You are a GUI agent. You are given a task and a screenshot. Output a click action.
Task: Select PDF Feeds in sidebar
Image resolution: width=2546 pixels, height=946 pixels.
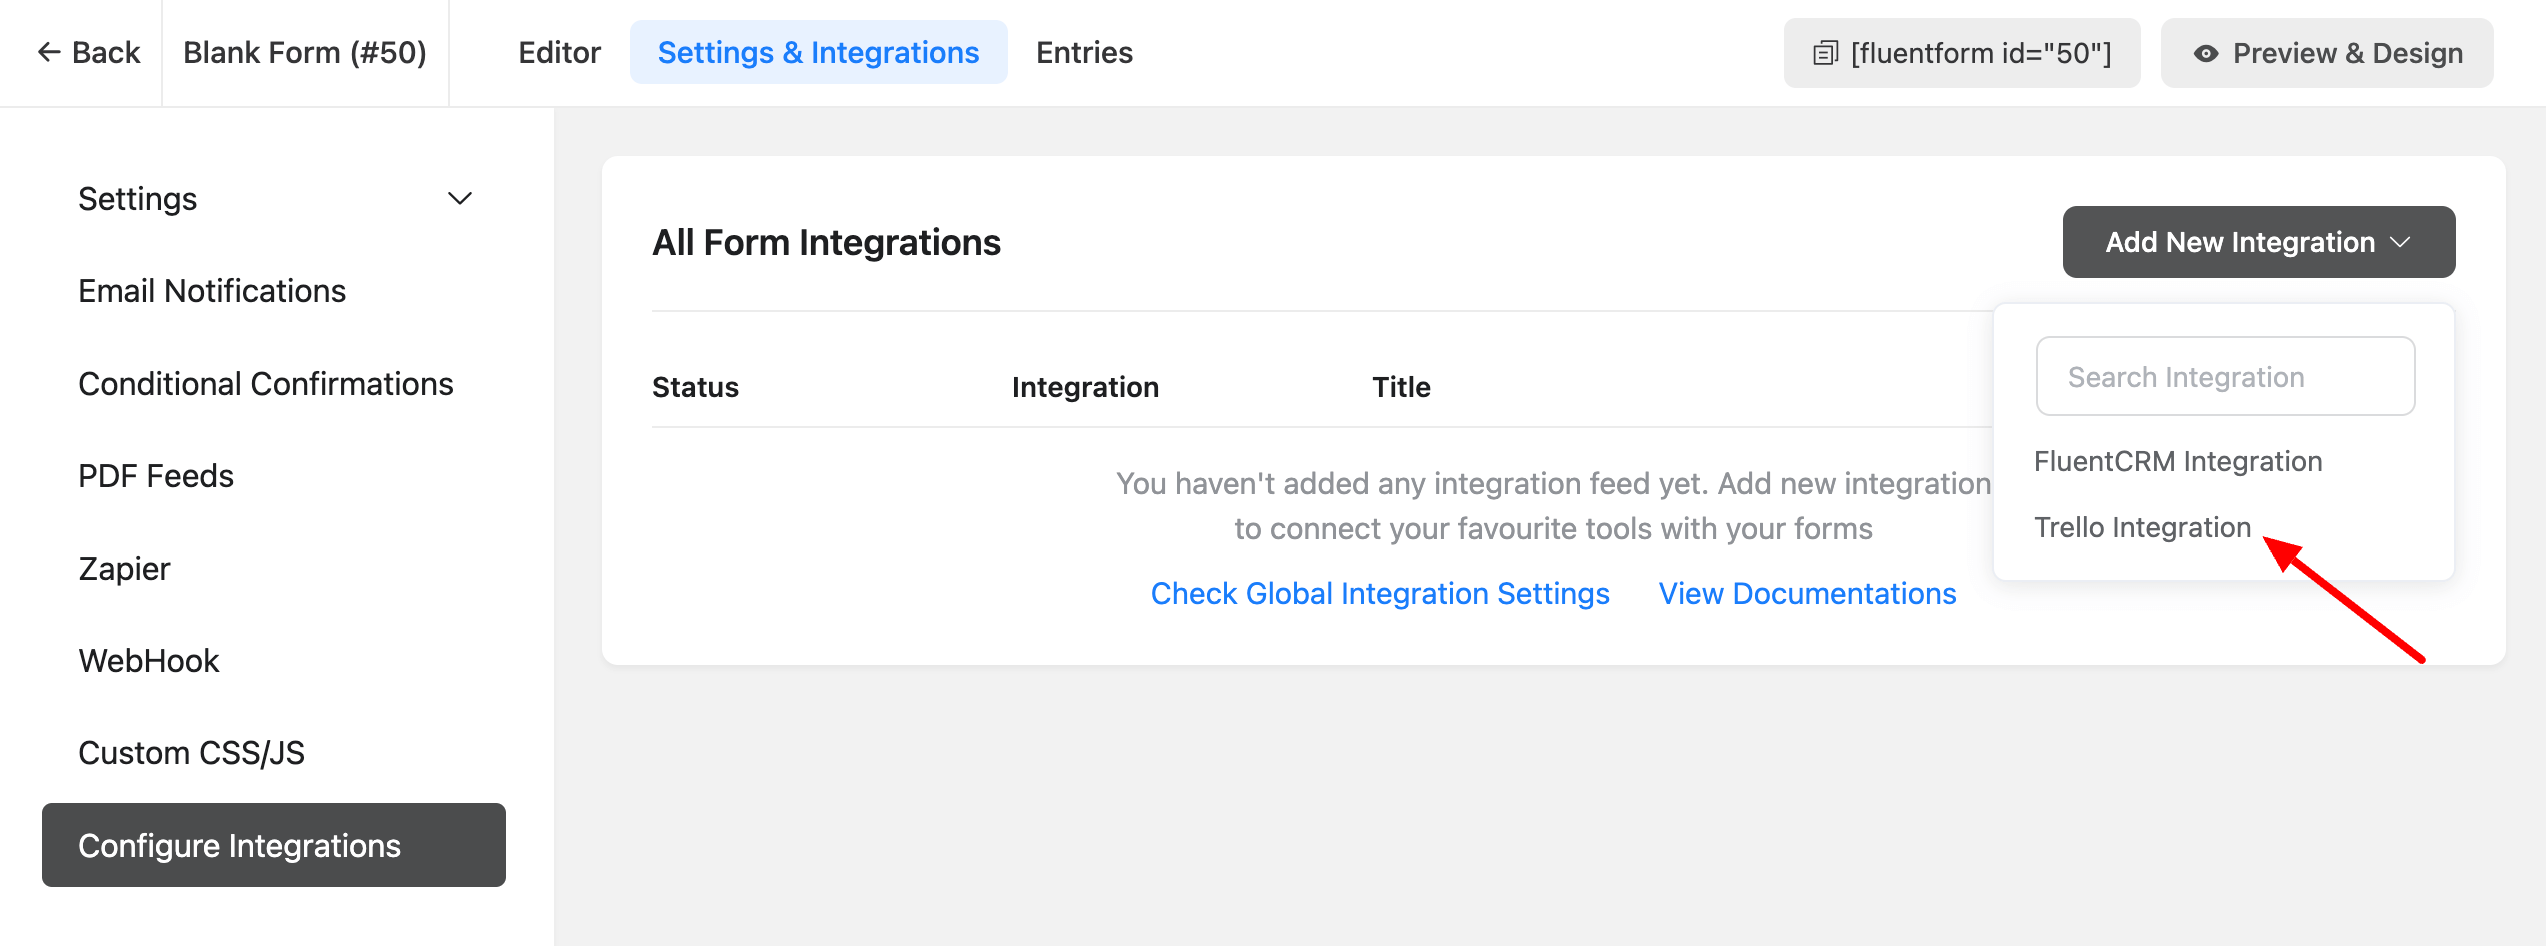pos(156,476)
